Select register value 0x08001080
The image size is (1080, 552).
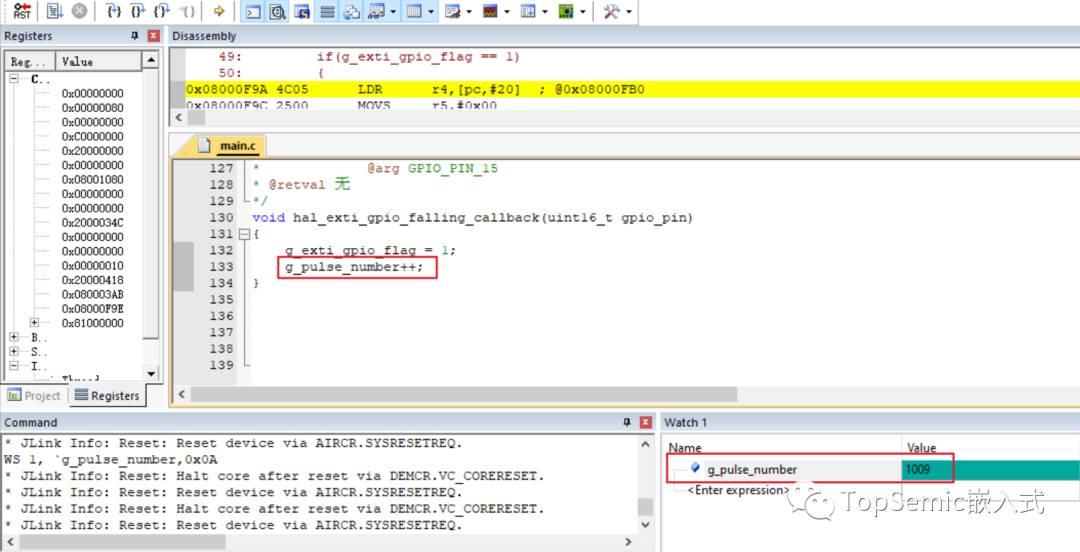click(x=92, y=179)
